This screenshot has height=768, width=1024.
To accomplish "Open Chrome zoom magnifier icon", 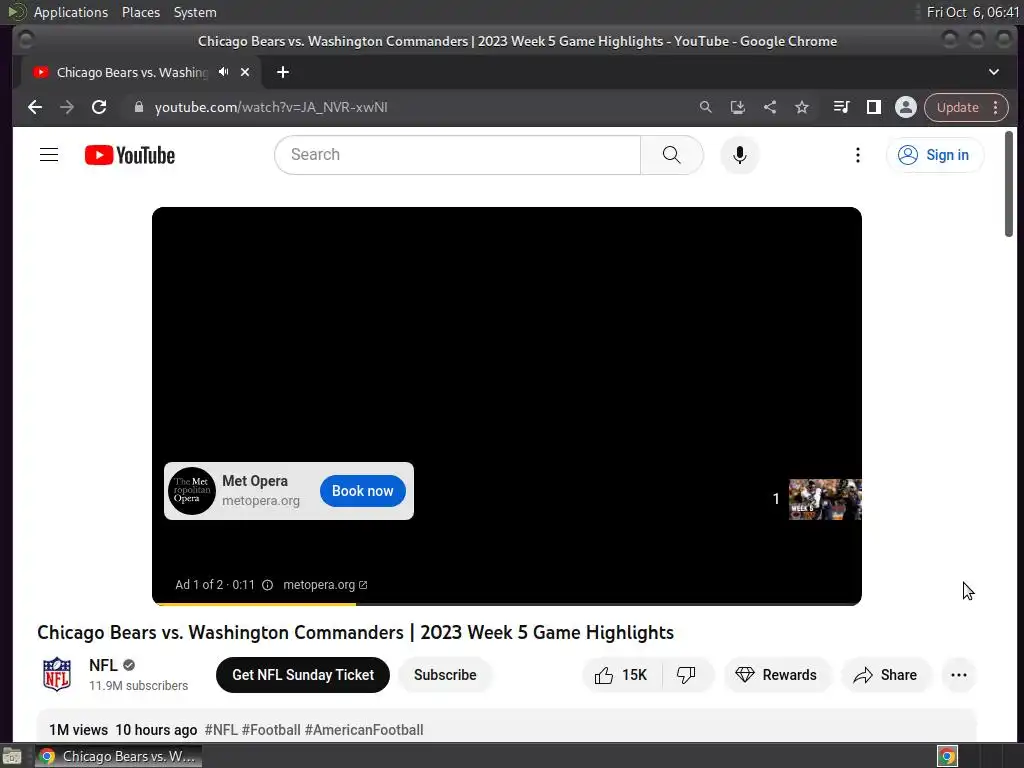I will point(705,107).
